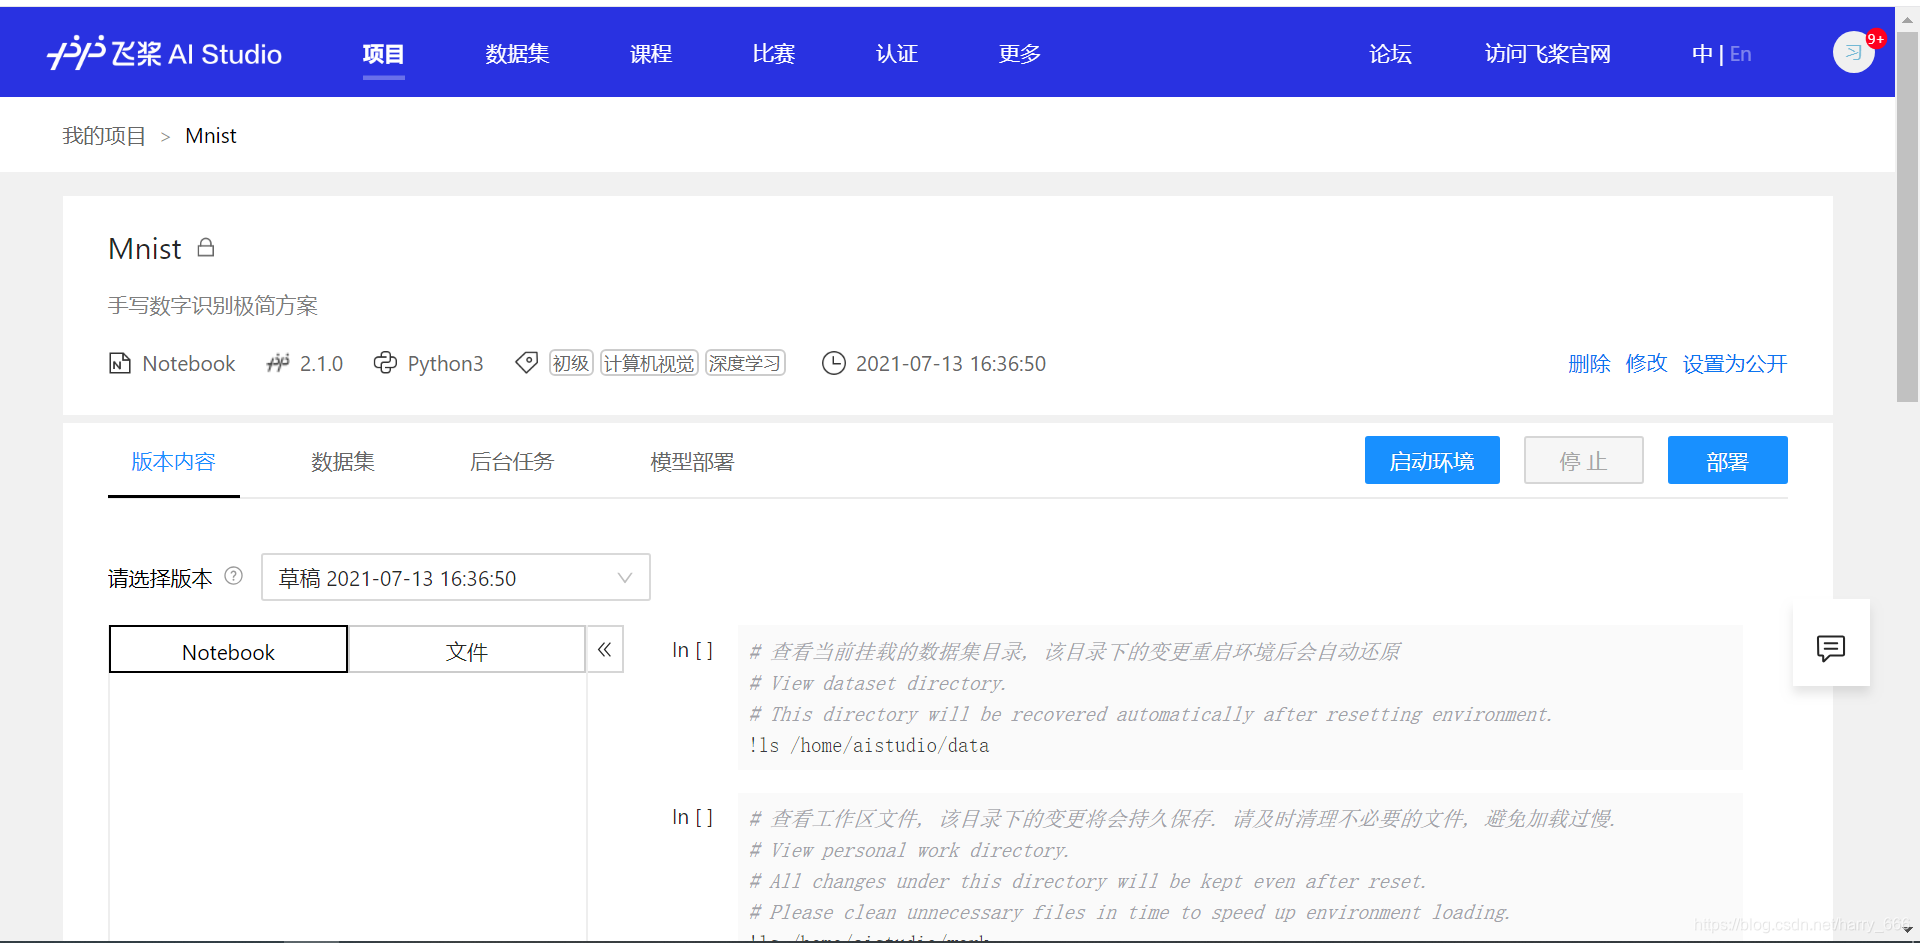Open 比赛 in the top navigation
Viewport: 1920px width, 943px height.
click(x=774, y=54)
